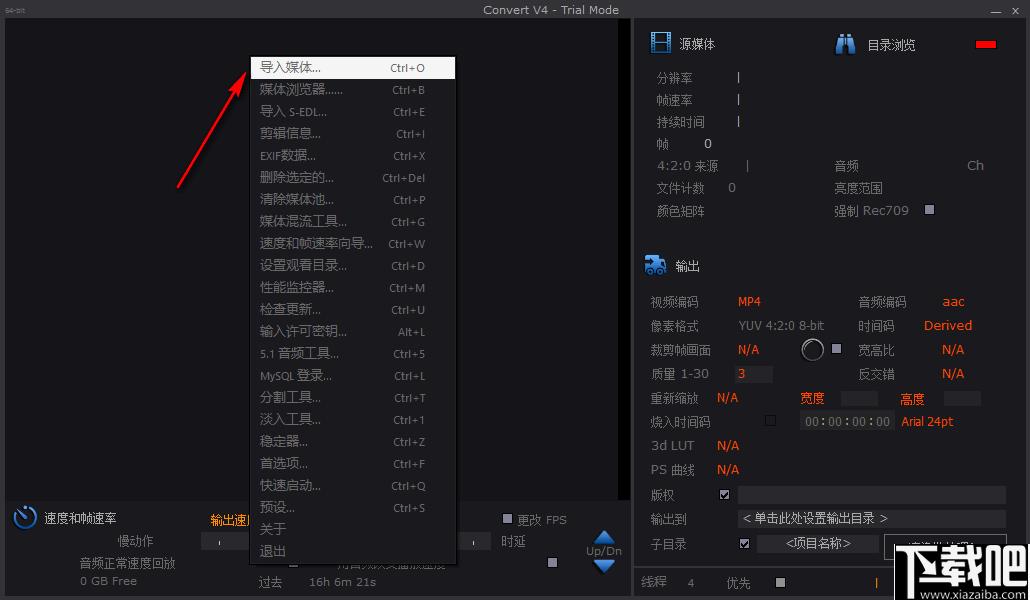The image size is (1030, 600).
Task: Click the slider left of 时延
Action: (474, 542)
